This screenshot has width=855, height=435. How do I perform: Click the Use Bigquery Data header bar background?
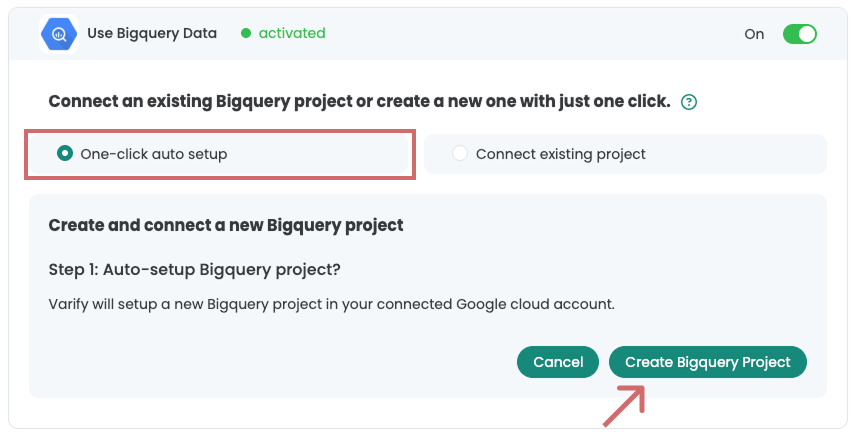pyautogui.click(x=428, y=34)
